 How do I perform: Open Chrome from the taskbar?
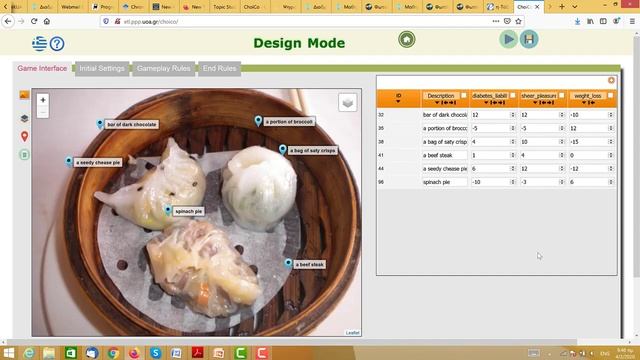pyautogui.click(x=113, y=353)
